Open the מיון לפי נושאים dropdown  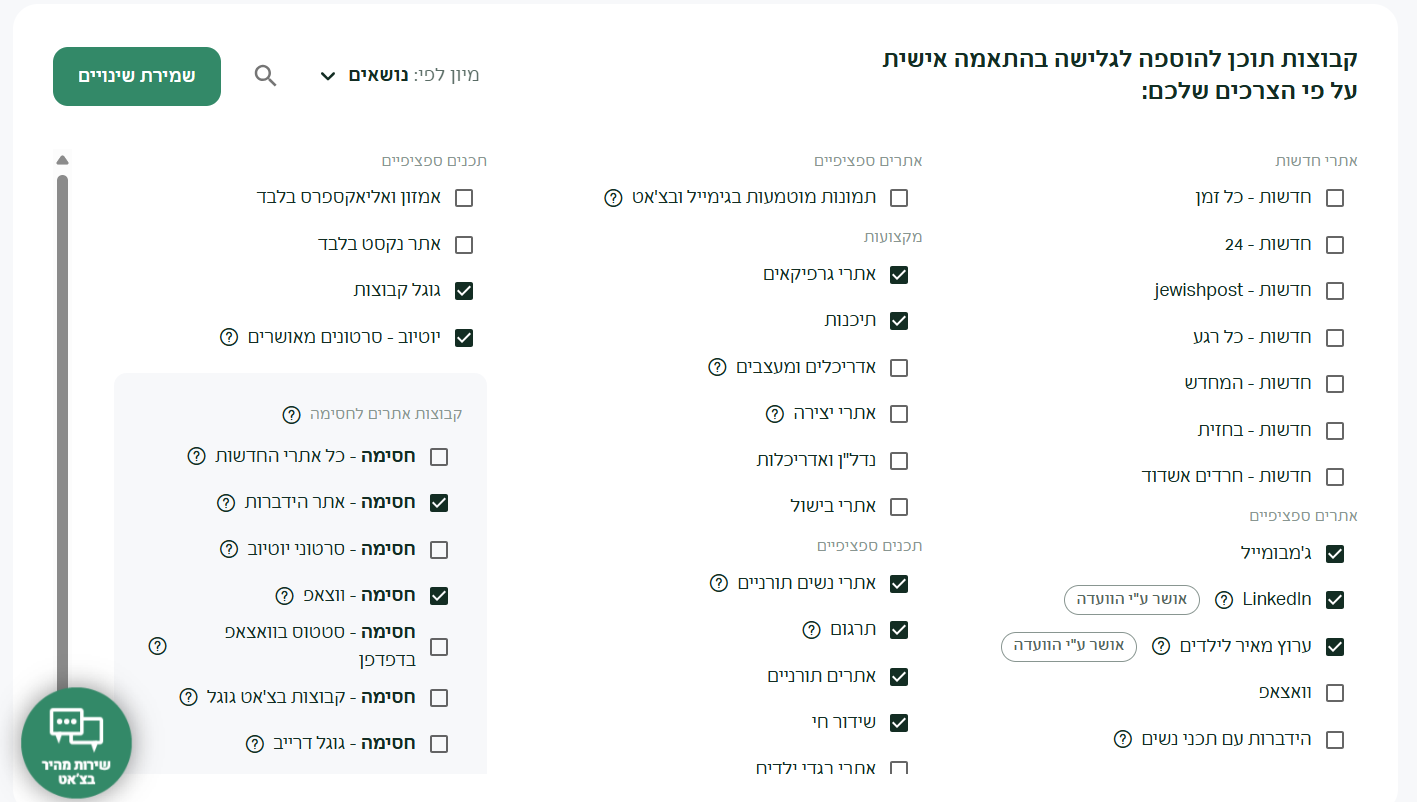pos(400,75)
